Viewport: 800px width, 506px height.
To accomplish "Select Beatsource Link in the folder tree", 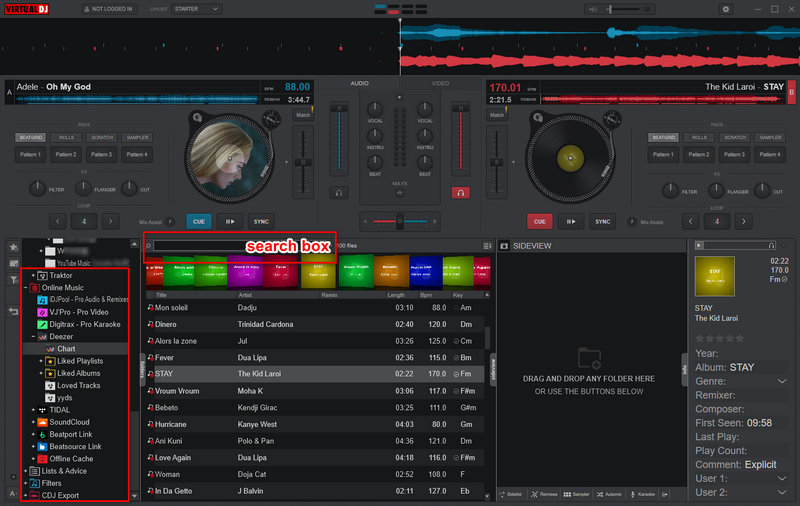I will (75, 447).
